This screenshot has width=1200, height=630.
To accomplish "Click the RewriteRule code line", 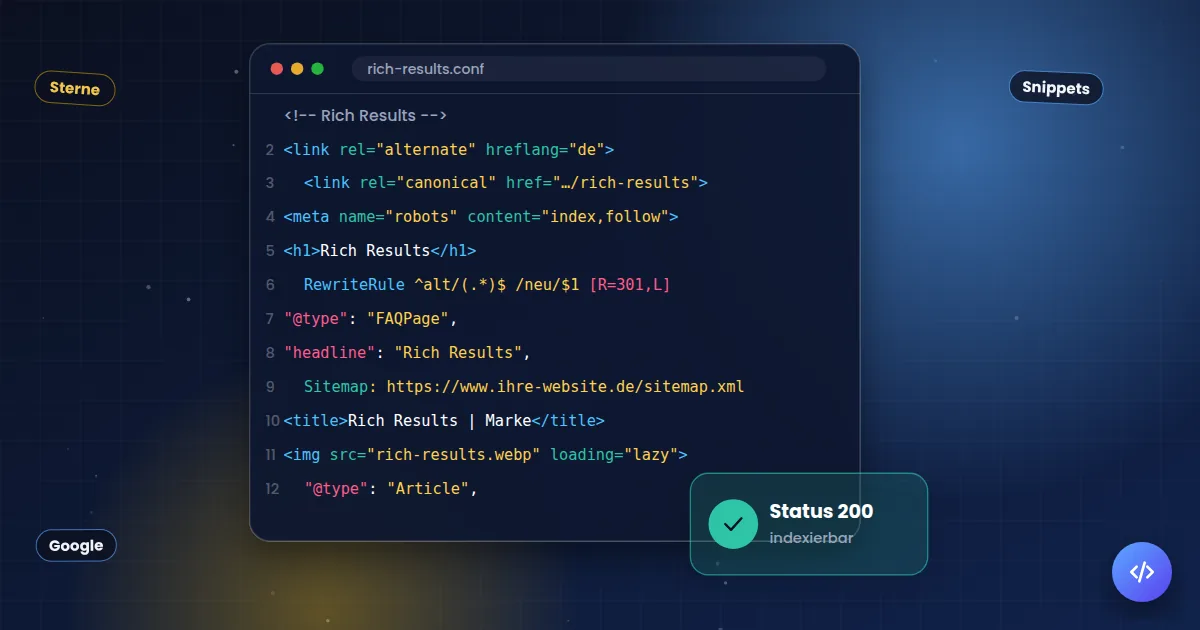I will click(x=487, y=285).
